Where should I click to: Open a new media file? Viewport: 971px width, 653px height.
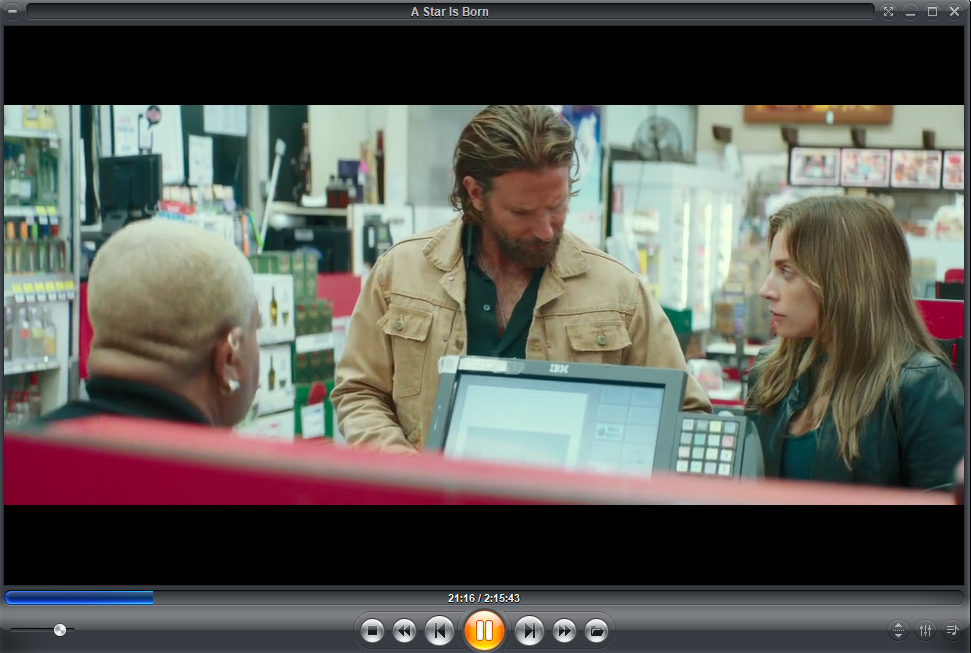[x=598, y=631]
